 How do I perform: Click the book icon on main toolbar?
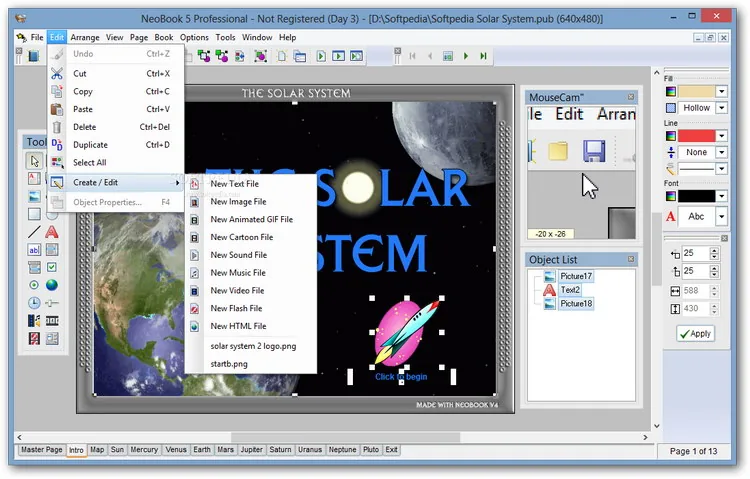33,56
